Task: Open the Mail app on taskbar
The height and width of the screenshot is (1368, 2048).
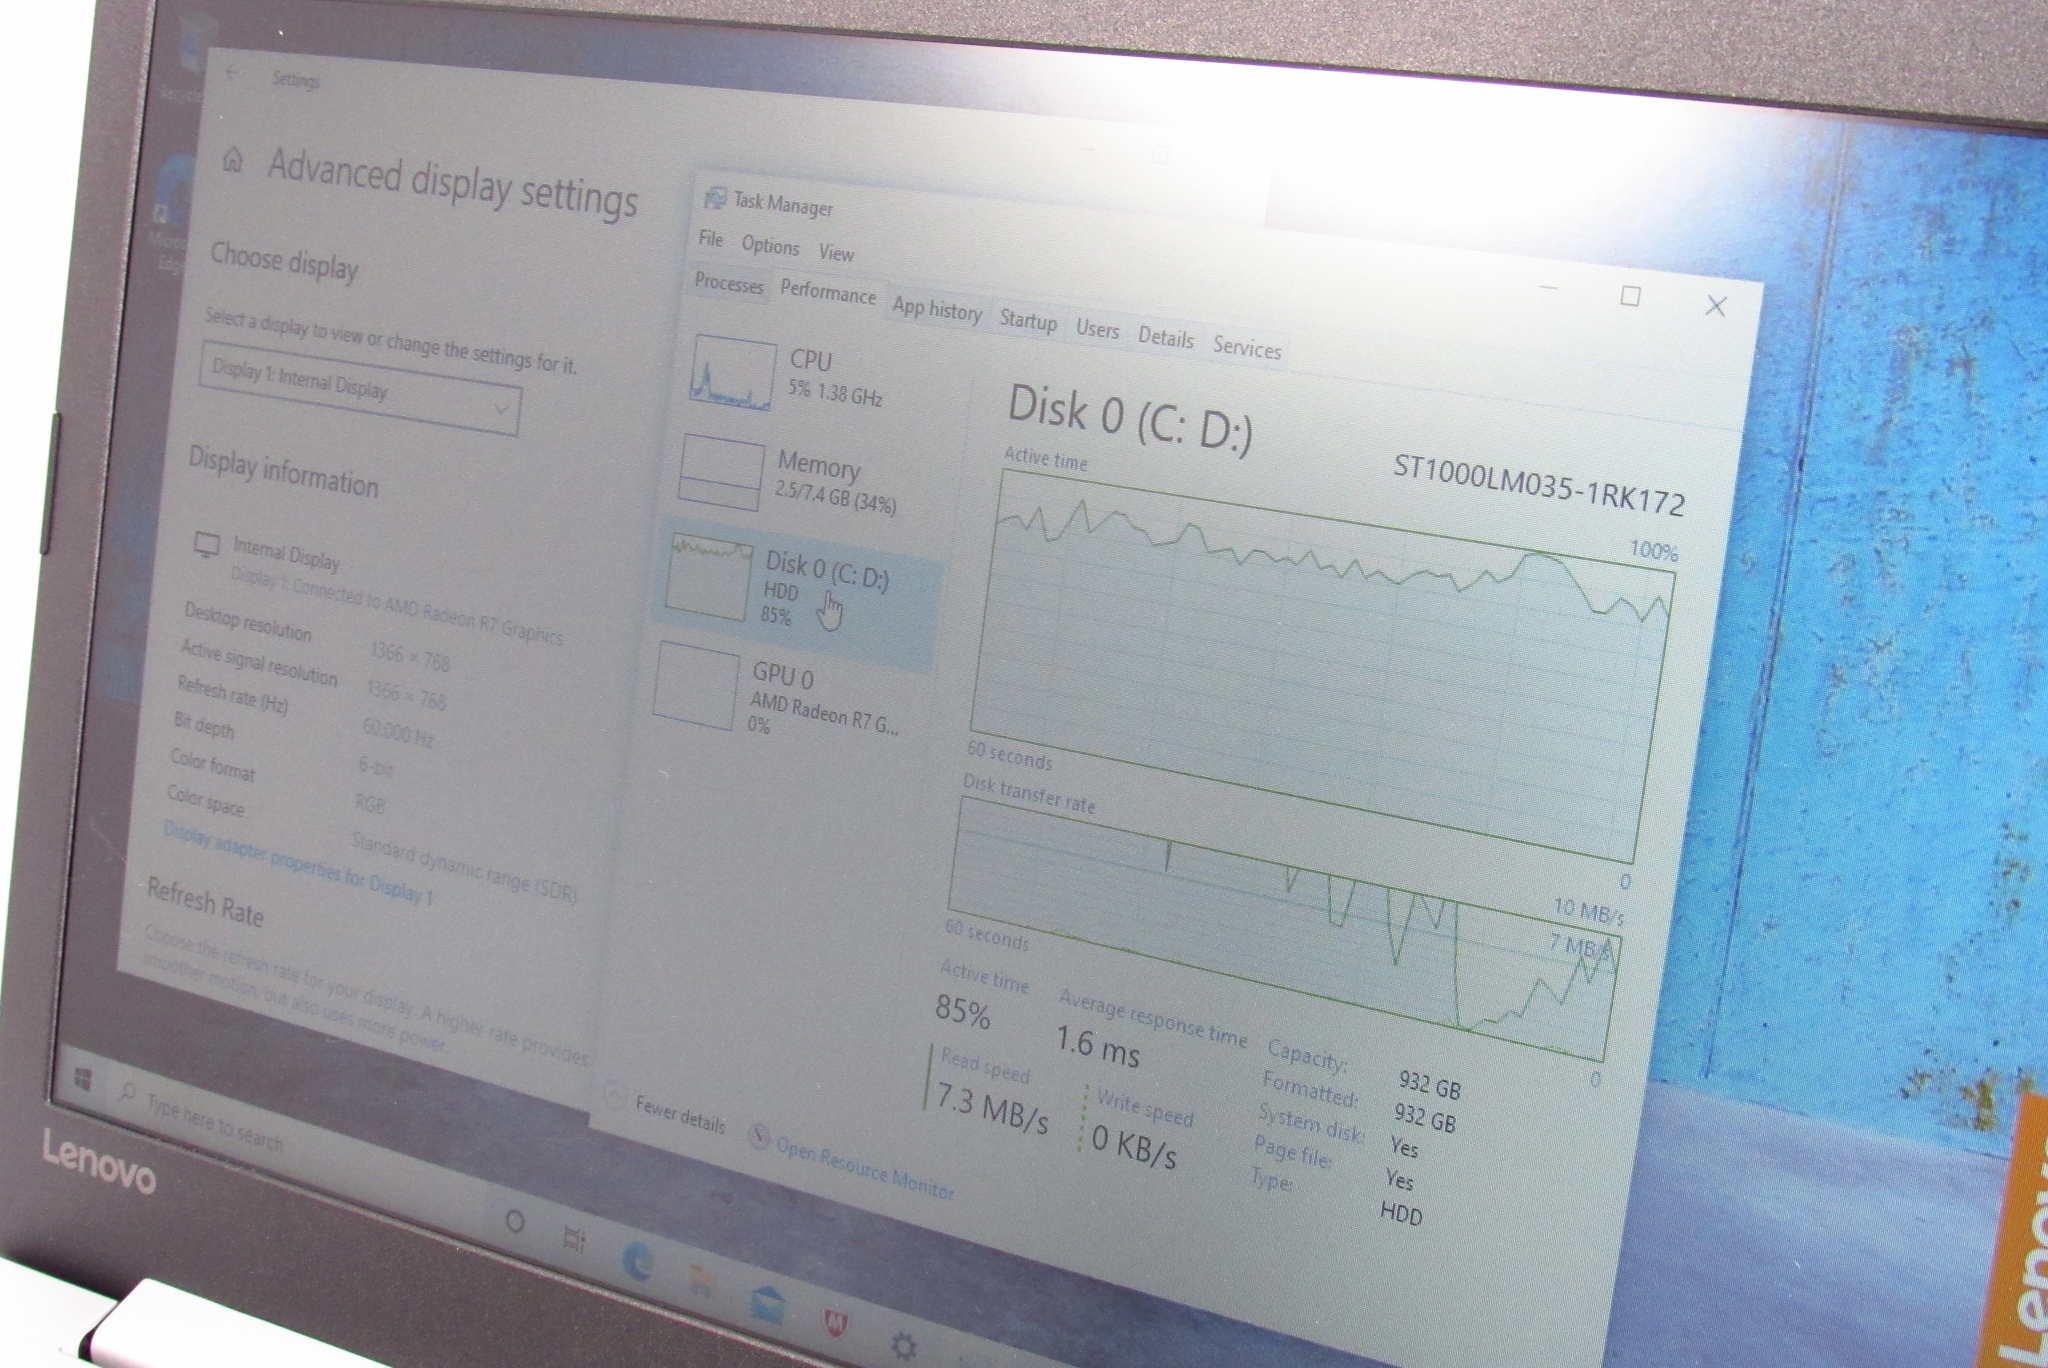Action: (x=768, y=1304)
